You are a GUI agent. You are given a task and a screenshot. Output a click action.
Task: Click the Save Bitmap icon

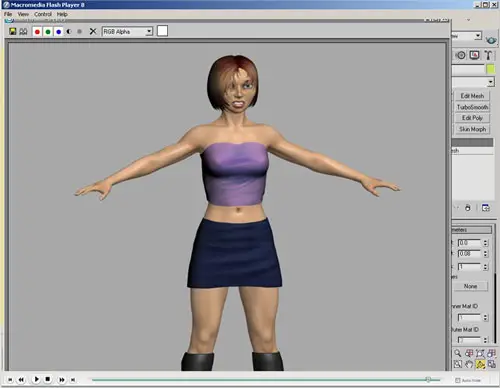(x=13, y=31)
